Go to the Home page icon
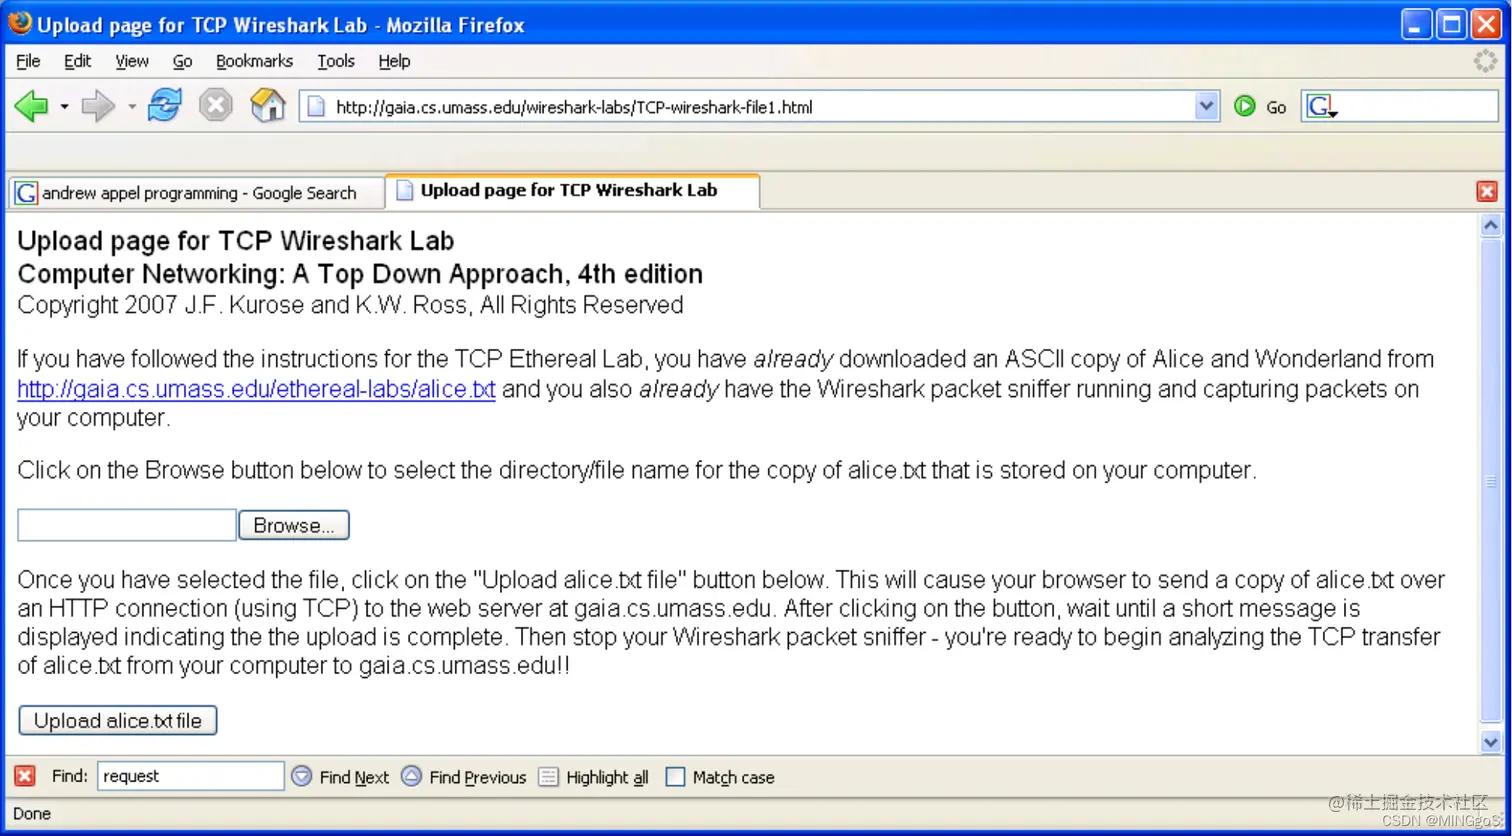 point(267,105)
